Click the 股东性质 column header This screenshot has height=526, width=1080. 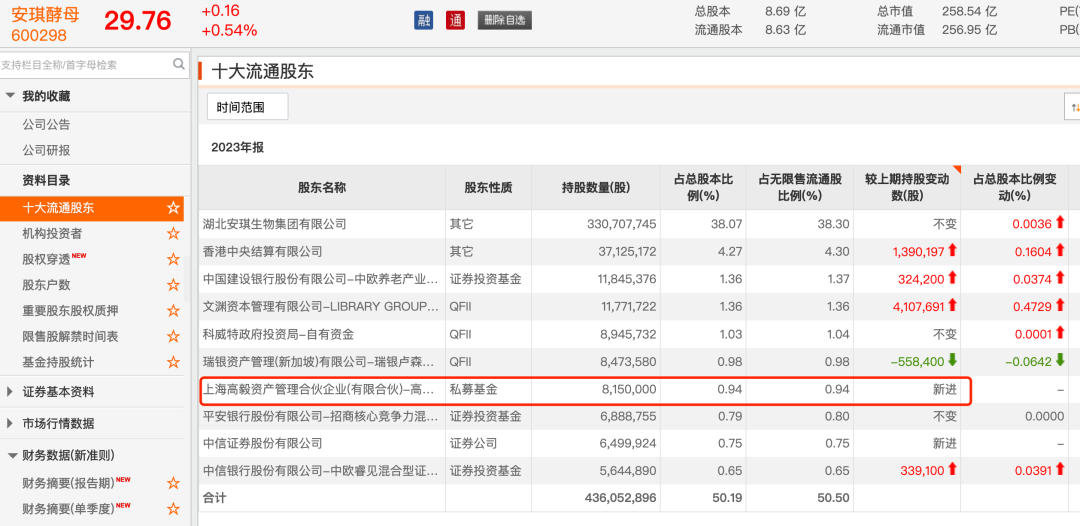pyautogui.click(x=488, y=187)
